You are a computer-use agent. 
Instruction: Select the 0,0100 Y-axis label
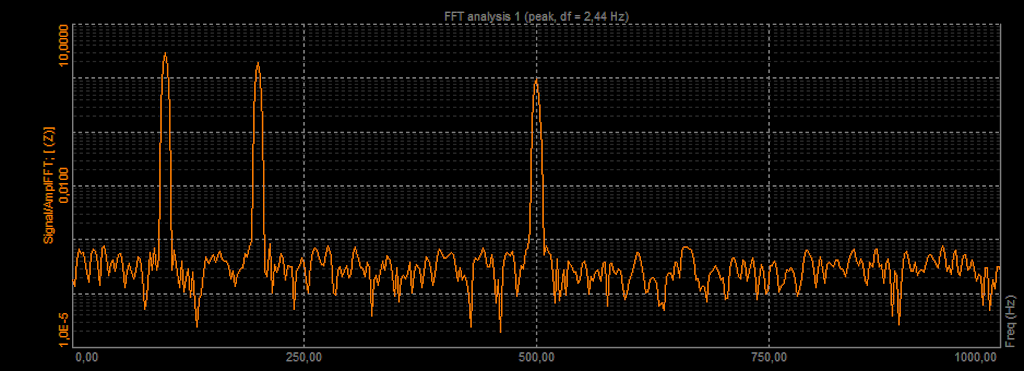63,185
